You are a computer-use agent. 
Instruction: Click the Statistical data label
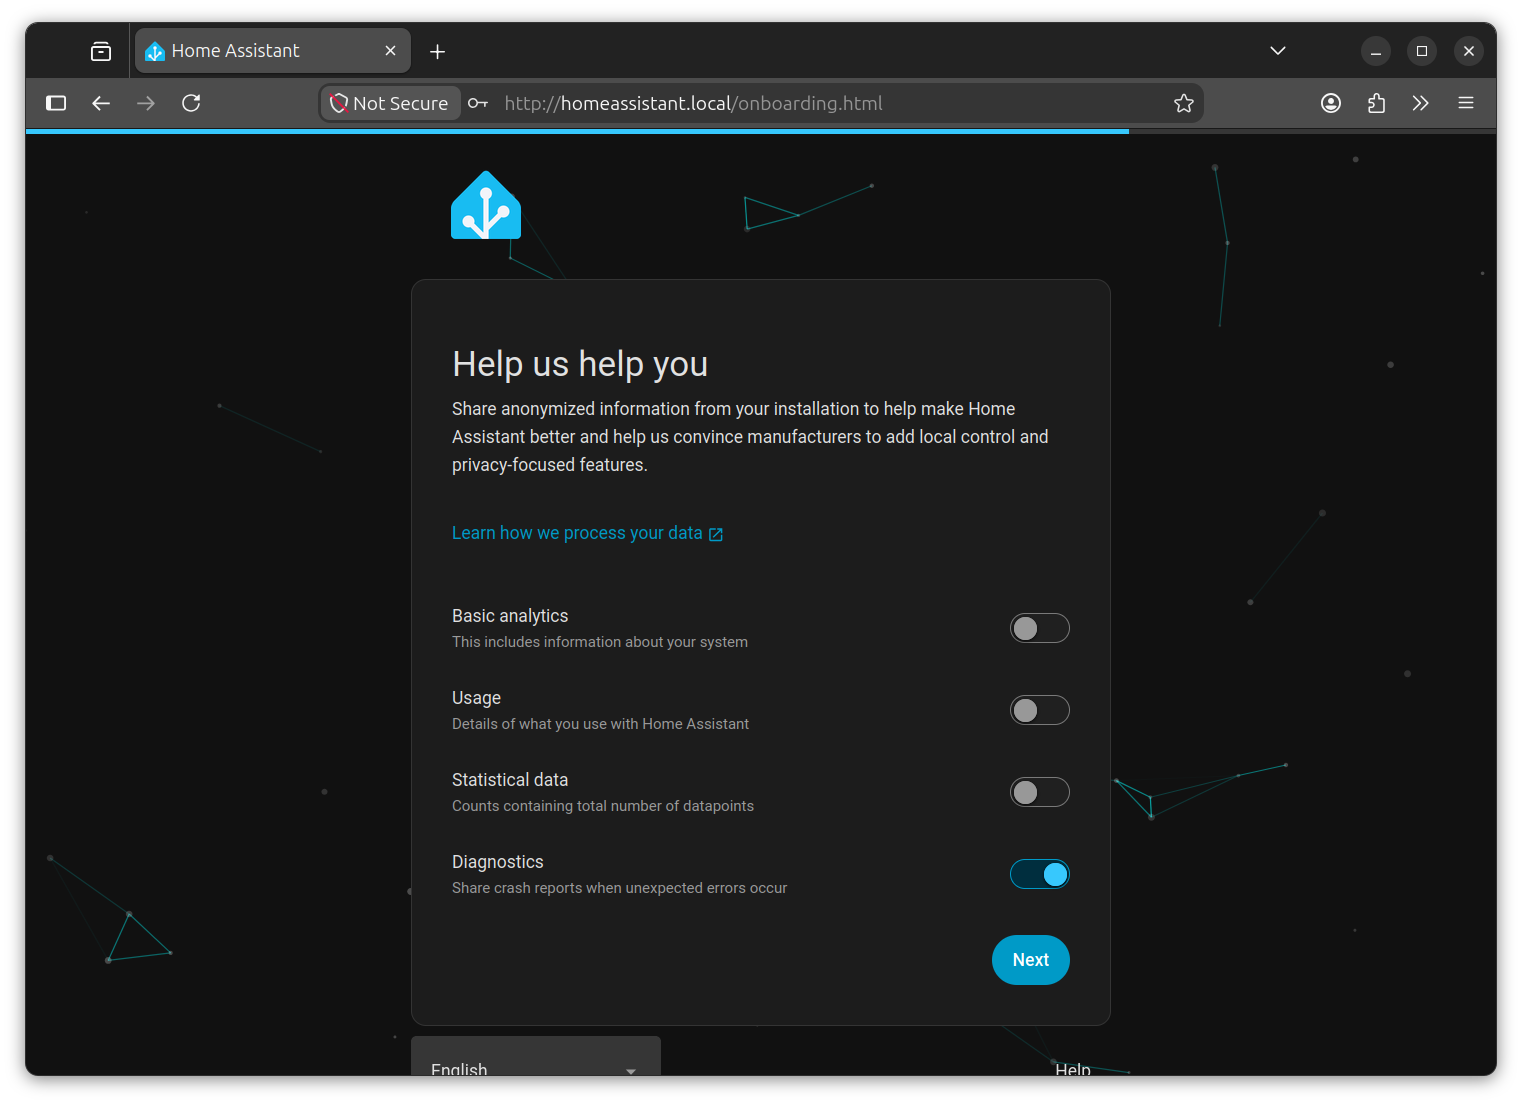tap(510, 780)
